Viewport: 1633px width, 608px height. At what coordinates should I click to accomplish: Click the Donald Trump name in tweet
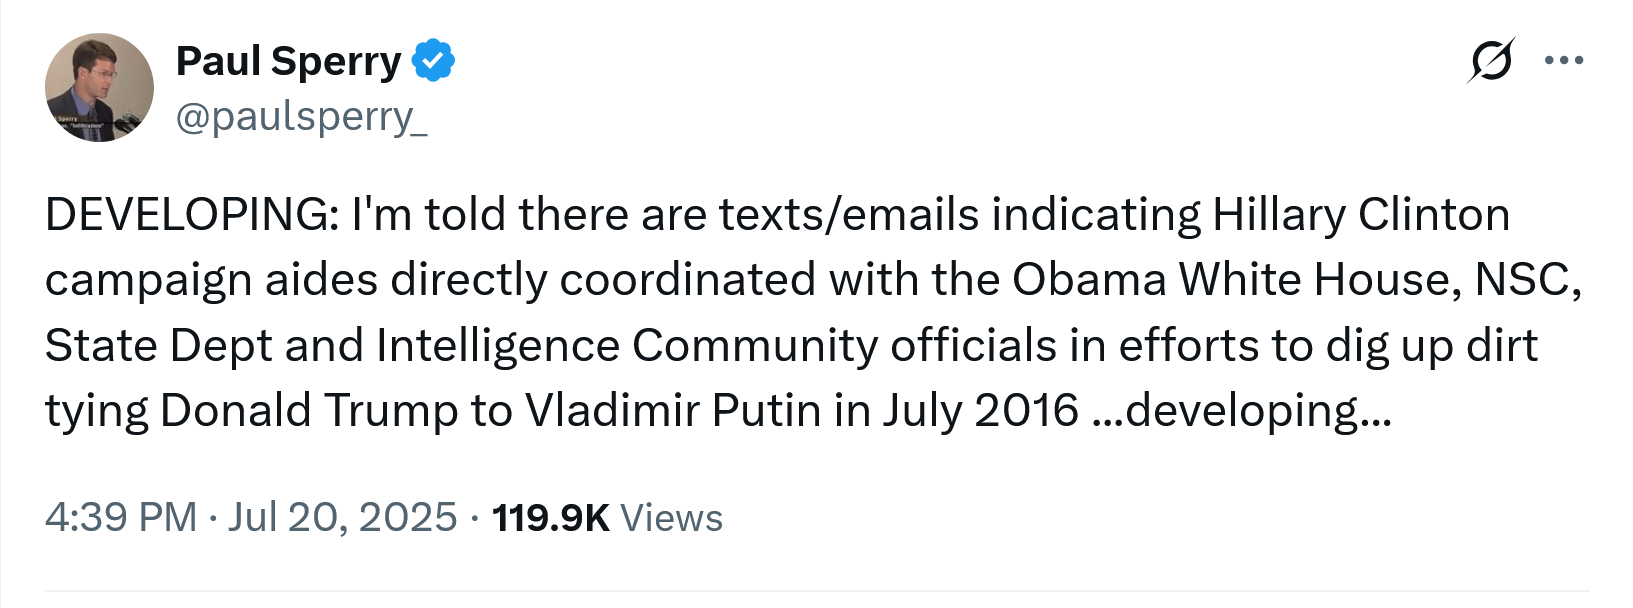pos(308,411)
